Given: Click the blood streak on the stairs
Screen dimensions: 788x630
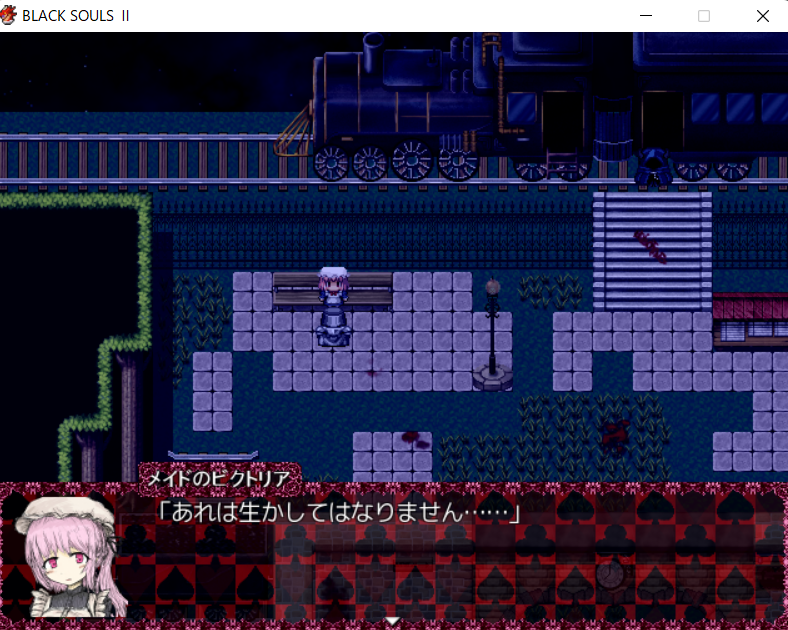Looking at the screenshot, I should 650,247.
